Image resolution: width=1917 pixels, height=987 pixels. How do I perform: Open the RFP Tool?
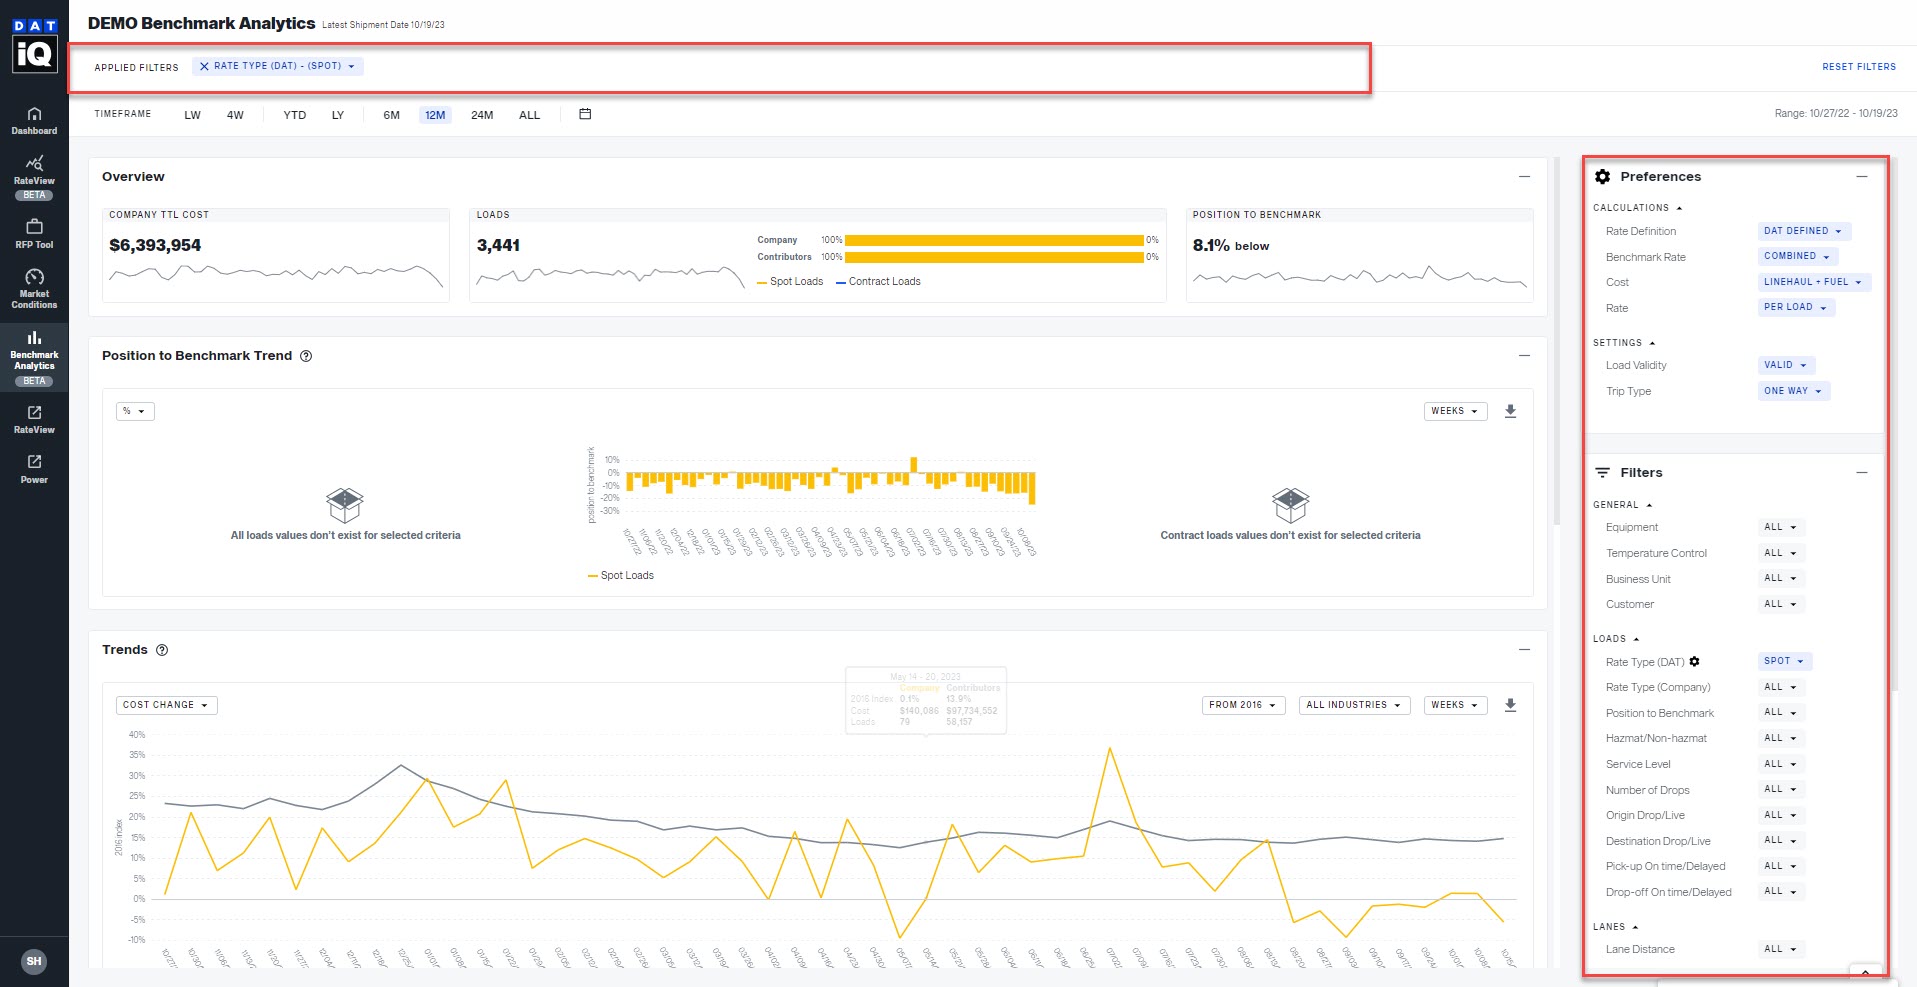tap(34, 232)
